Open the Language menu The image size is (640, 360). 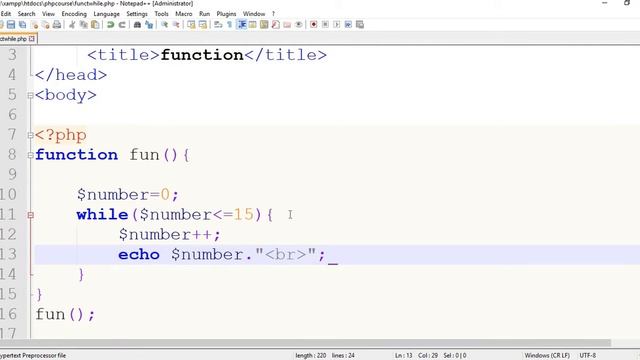[107, 14]
